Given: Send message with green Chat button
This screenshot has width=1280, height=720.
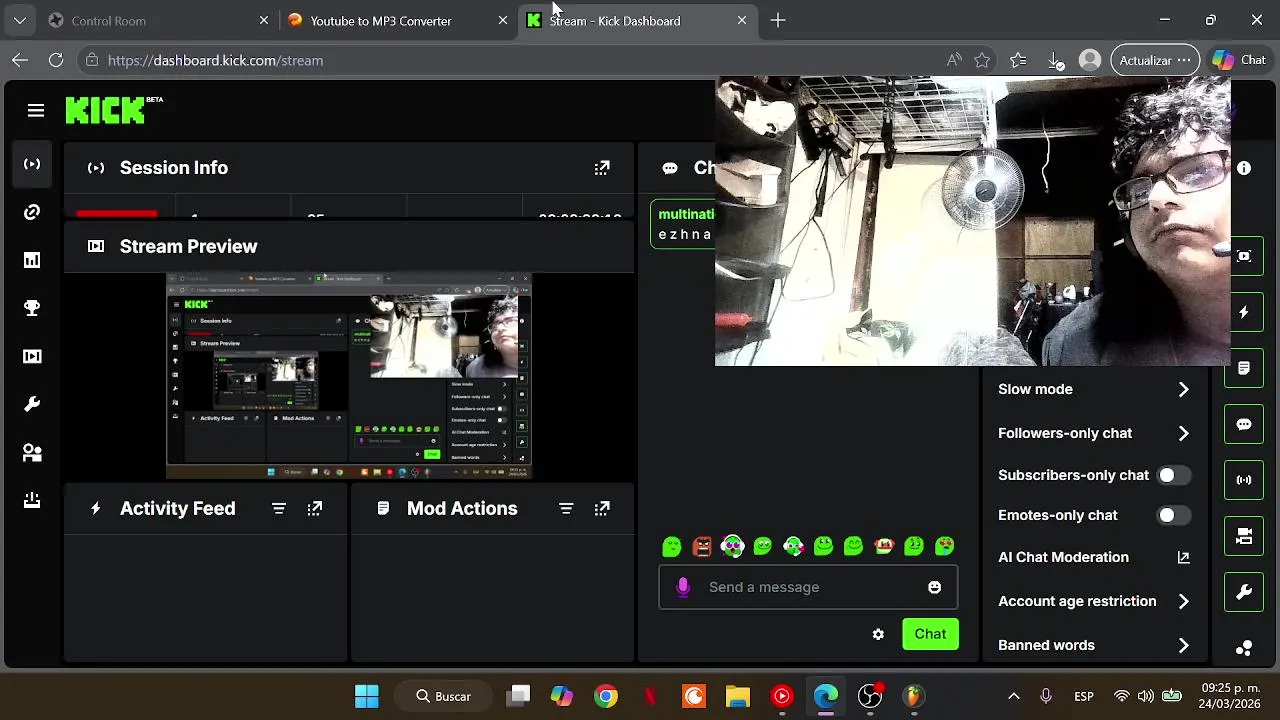Looking at the screenshot, I should pyautogui.click(x=930, y=634).
